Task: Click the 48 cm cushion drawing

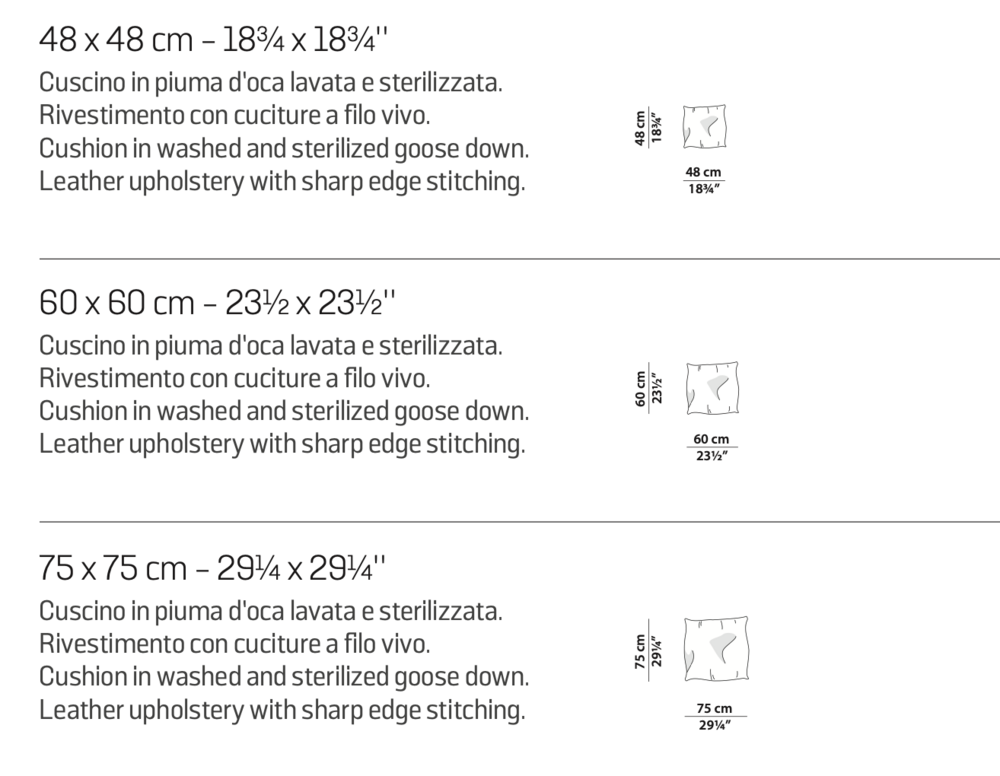Action: click(x=705, y=127)
